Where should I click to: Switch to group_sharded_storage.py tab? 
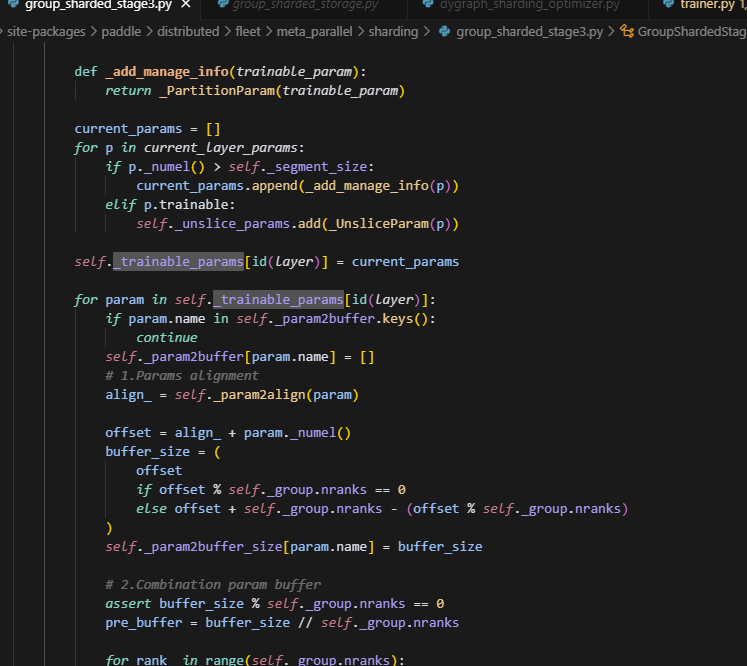pos(305,5)
